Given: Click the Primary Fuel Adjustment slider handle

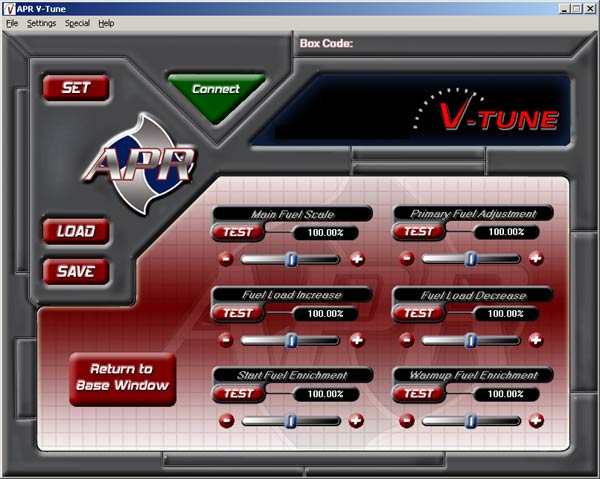Looking at the screenshot, I should tap(471, 259).
